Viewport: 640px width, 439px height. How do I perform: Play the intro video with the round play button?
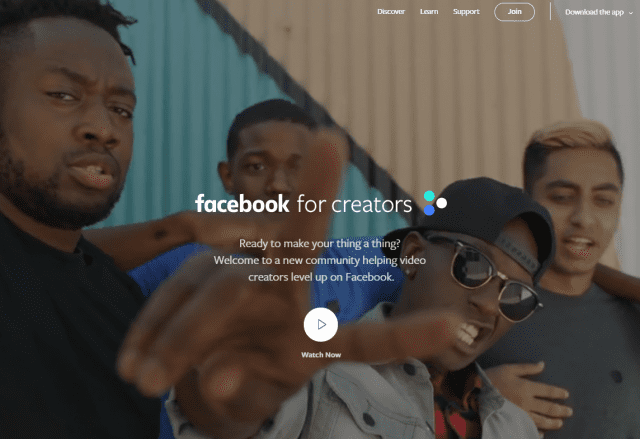[x=321, y=325]
